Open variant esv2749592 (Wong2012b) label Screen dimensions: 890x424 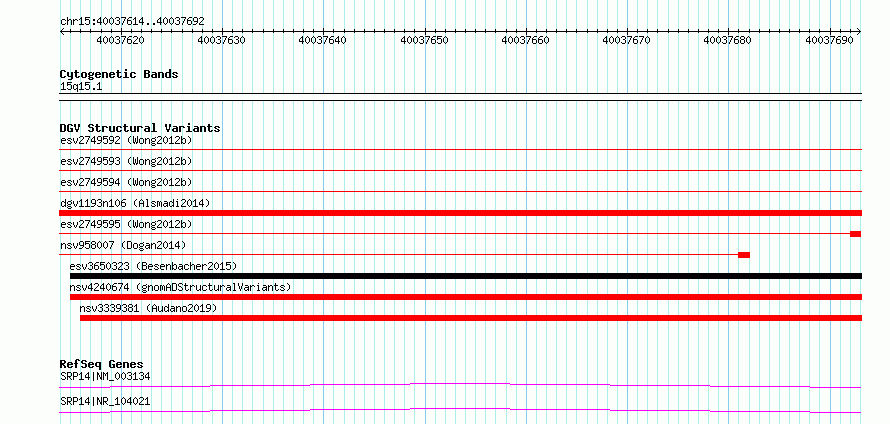(126, 140)
